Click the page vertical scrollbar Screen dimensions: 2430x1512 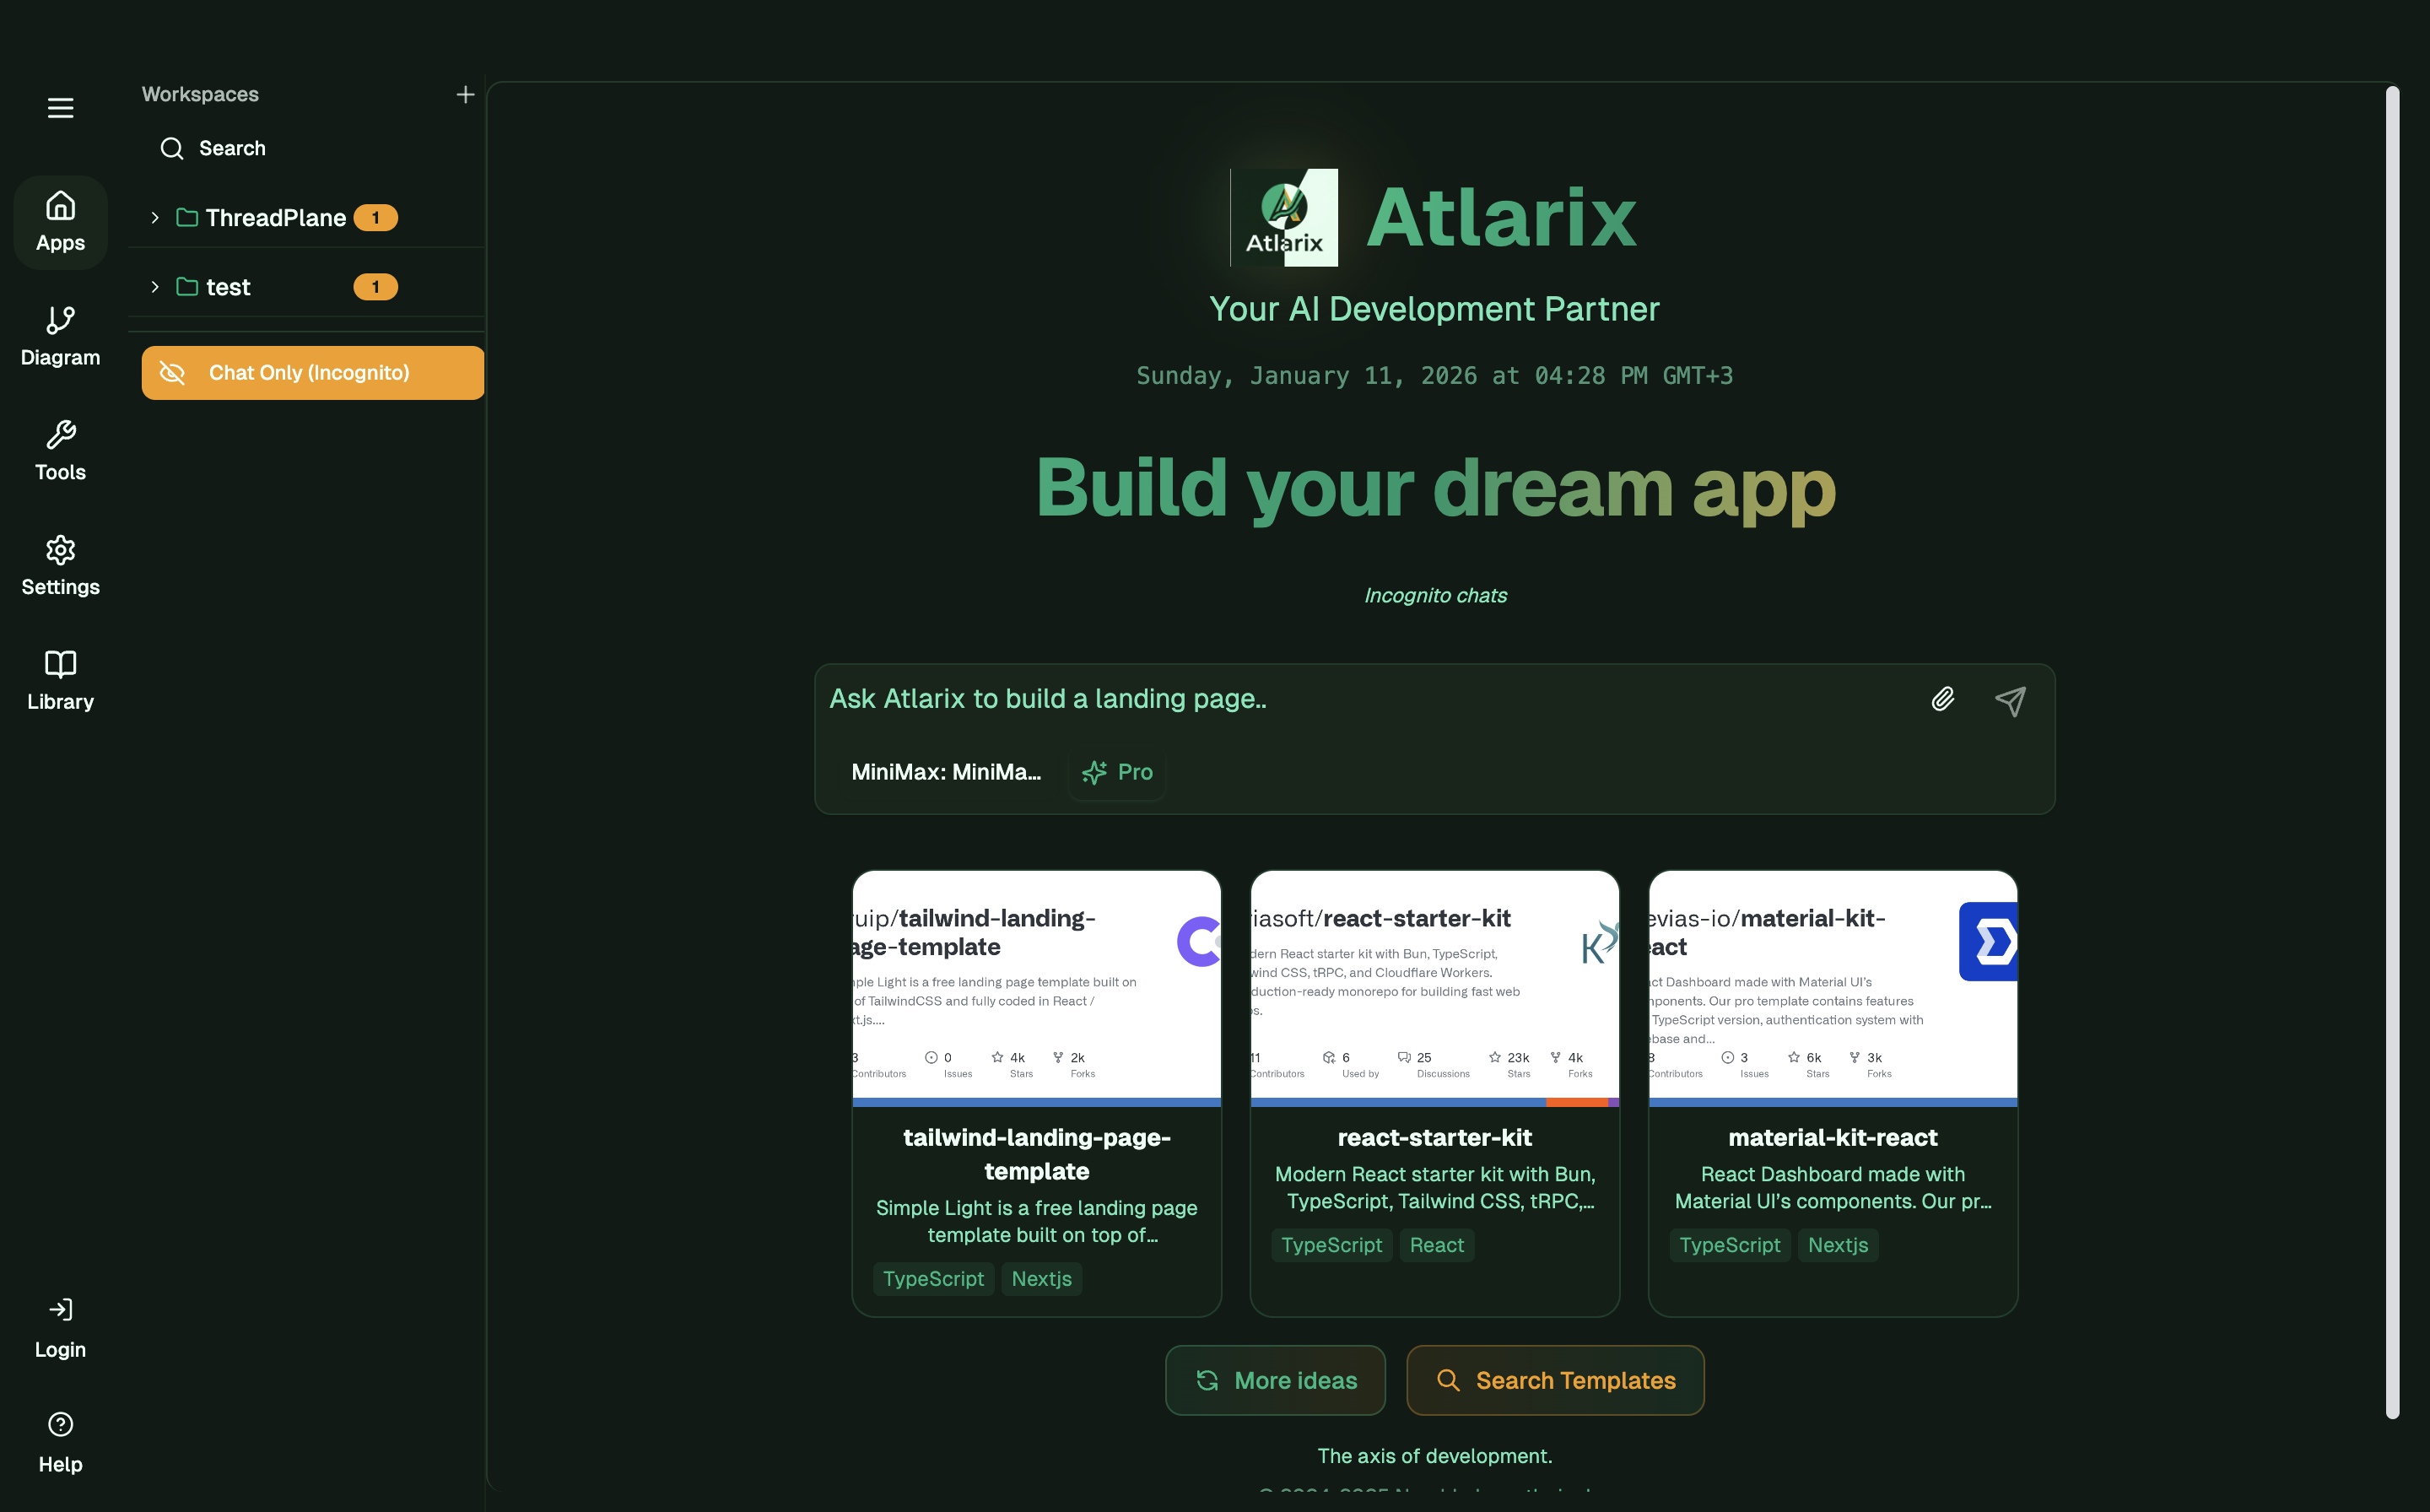tap(2392, 752)
